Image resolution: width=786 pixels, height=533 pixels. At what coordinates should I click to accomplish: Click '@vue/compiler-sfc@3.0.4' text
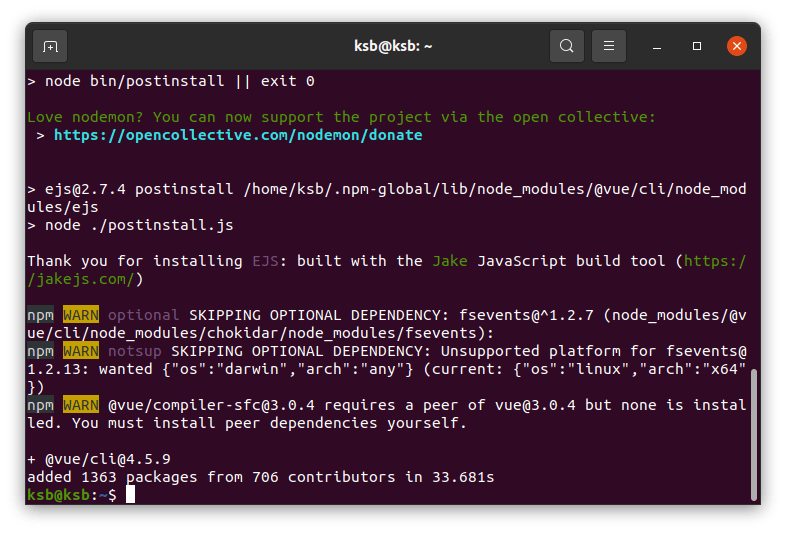pyautogui.click(x=212, y=405)
